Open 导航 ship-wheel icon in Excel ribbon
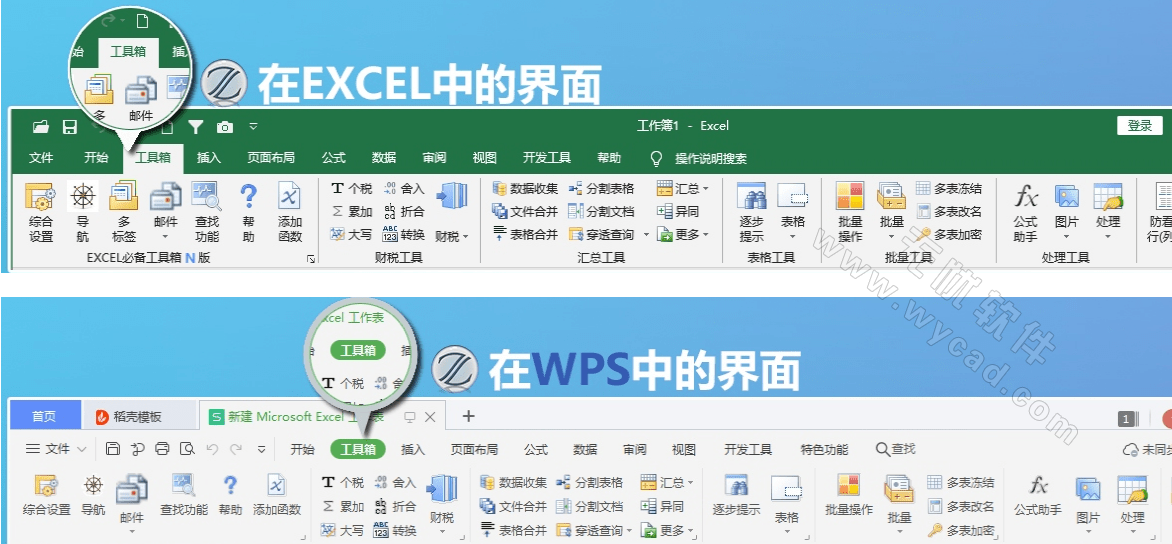 point(82,196)
